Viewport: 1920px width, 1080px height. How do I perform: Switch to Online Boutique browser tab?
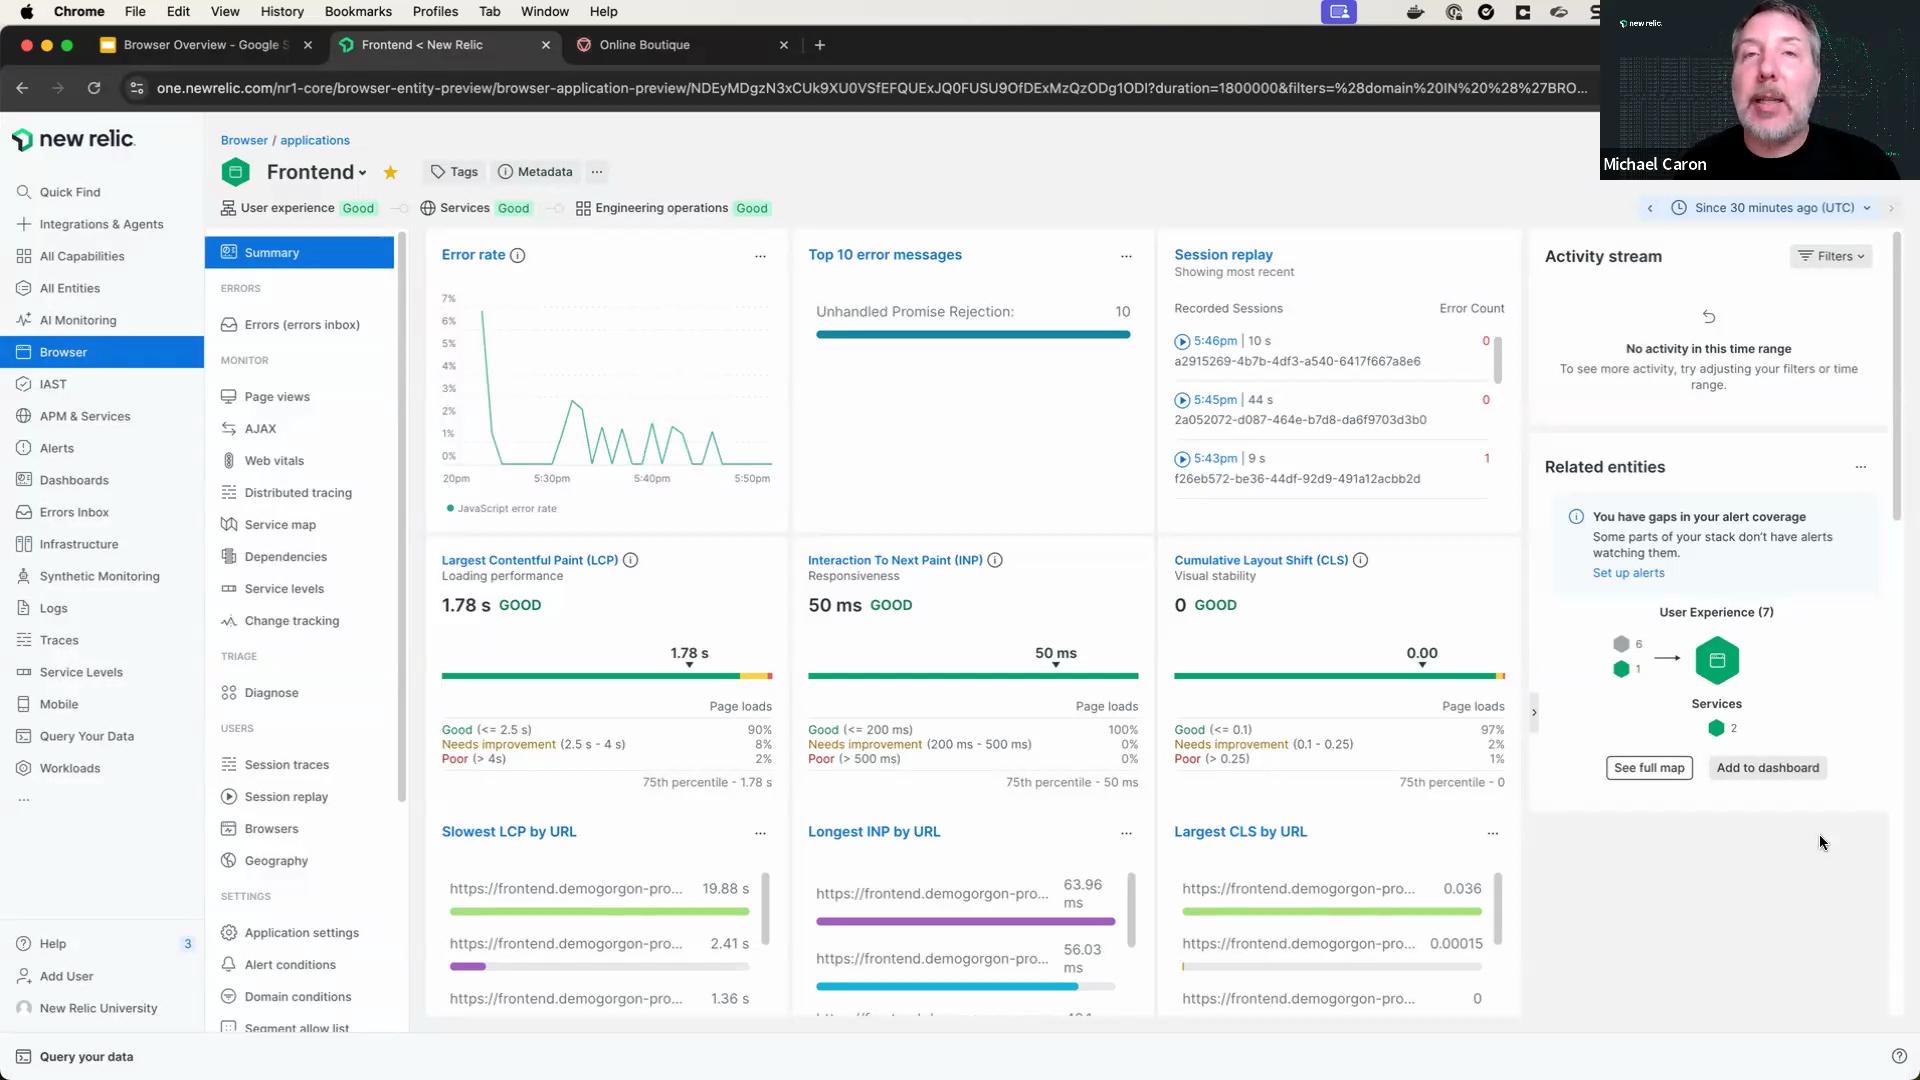[683, 45]
